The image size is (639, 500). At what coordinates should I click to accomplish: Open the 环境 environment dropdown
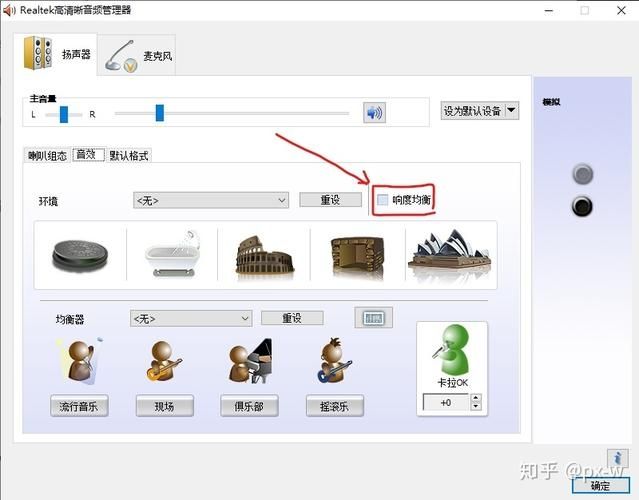(x=211, y=200)
